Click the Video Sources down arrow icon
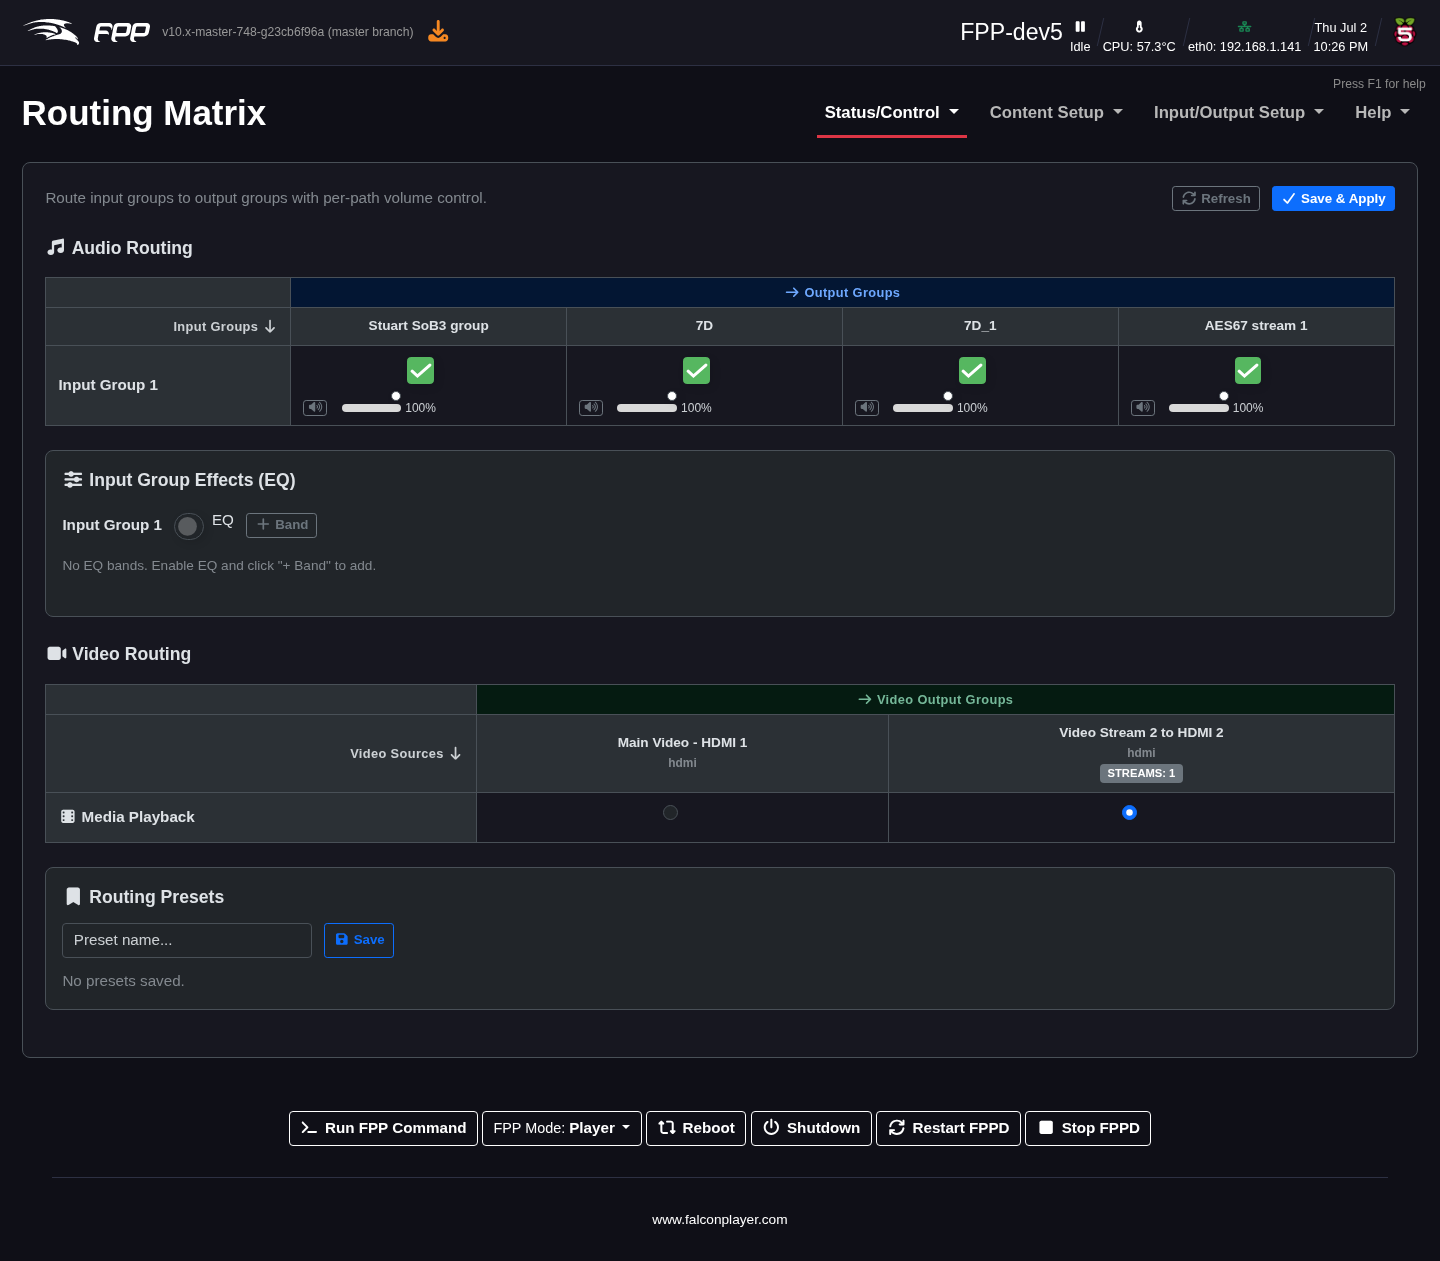 (456, 754)
